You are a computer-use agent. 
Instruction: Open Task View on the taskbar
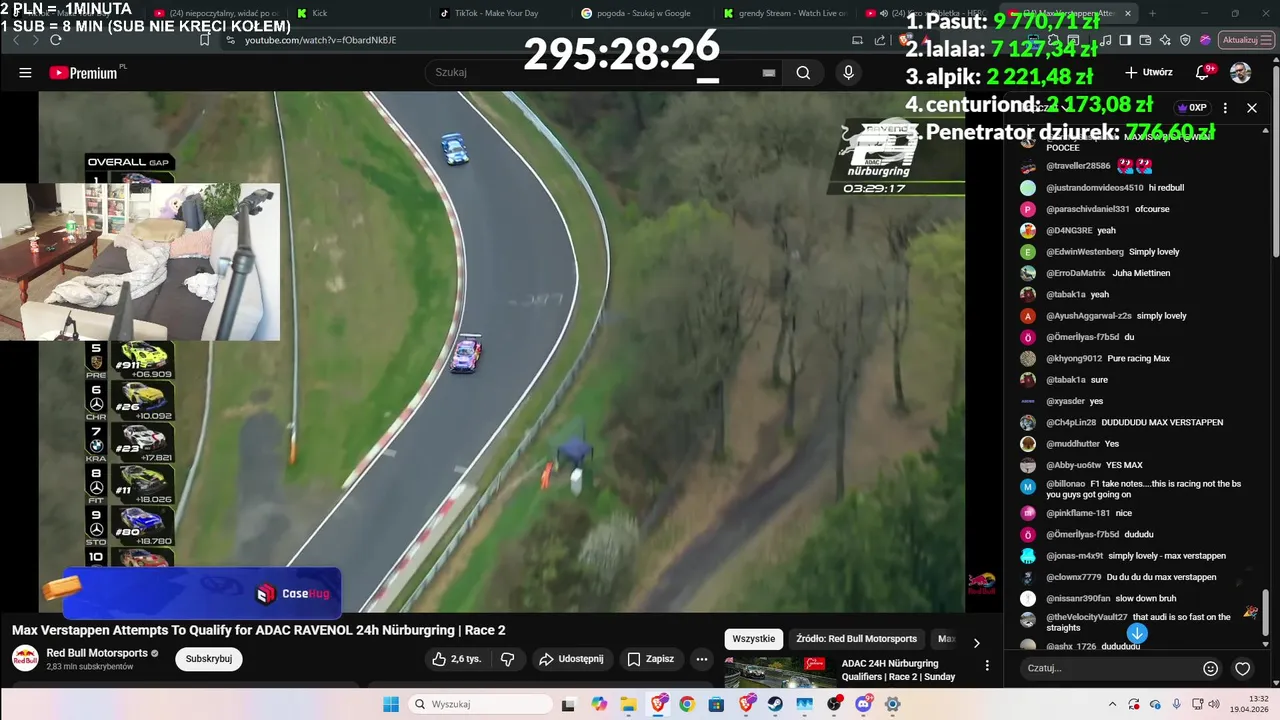click(570, 704)
